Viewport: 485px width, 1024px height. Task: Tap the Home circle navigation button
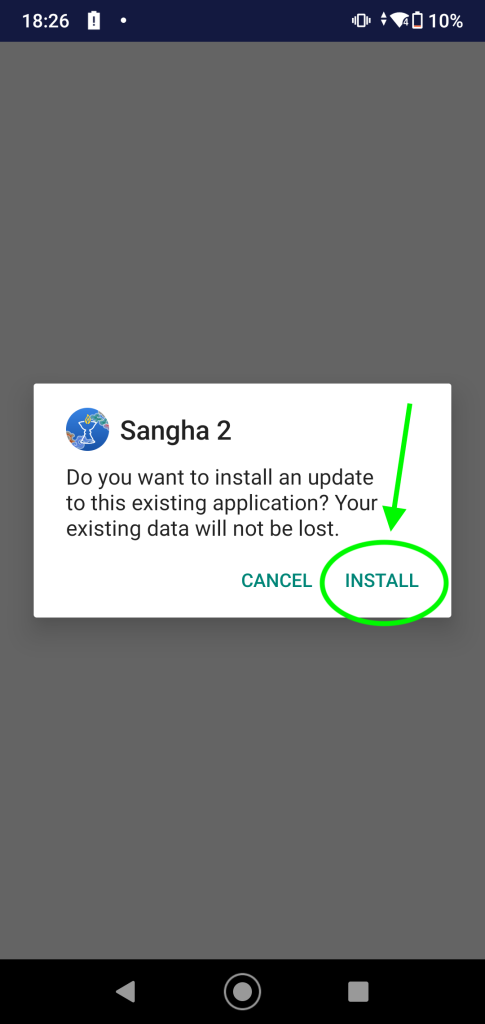pyautogui.click(x=242, y=991)
